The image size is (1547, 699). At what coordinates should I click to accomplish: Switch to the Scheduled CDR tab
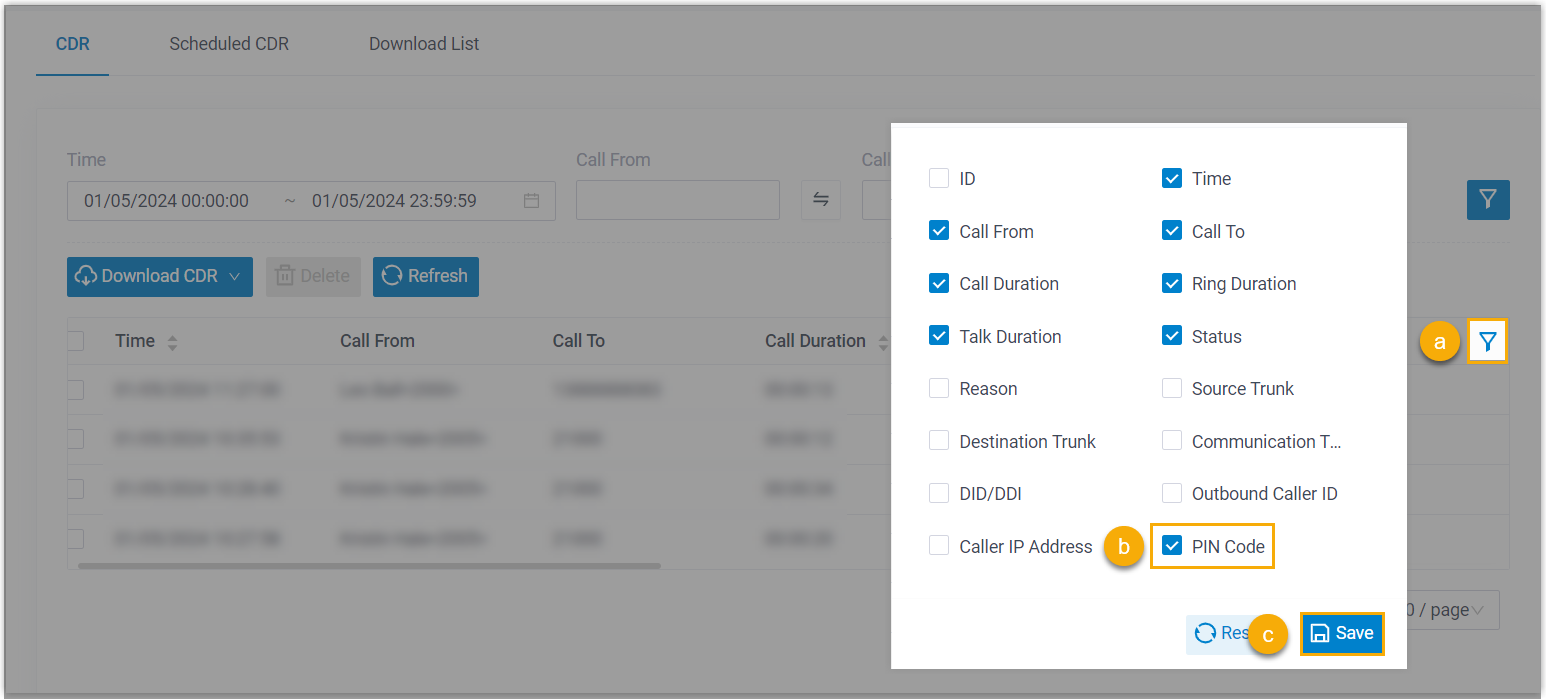pyautogui.click(x=228, y=43)
